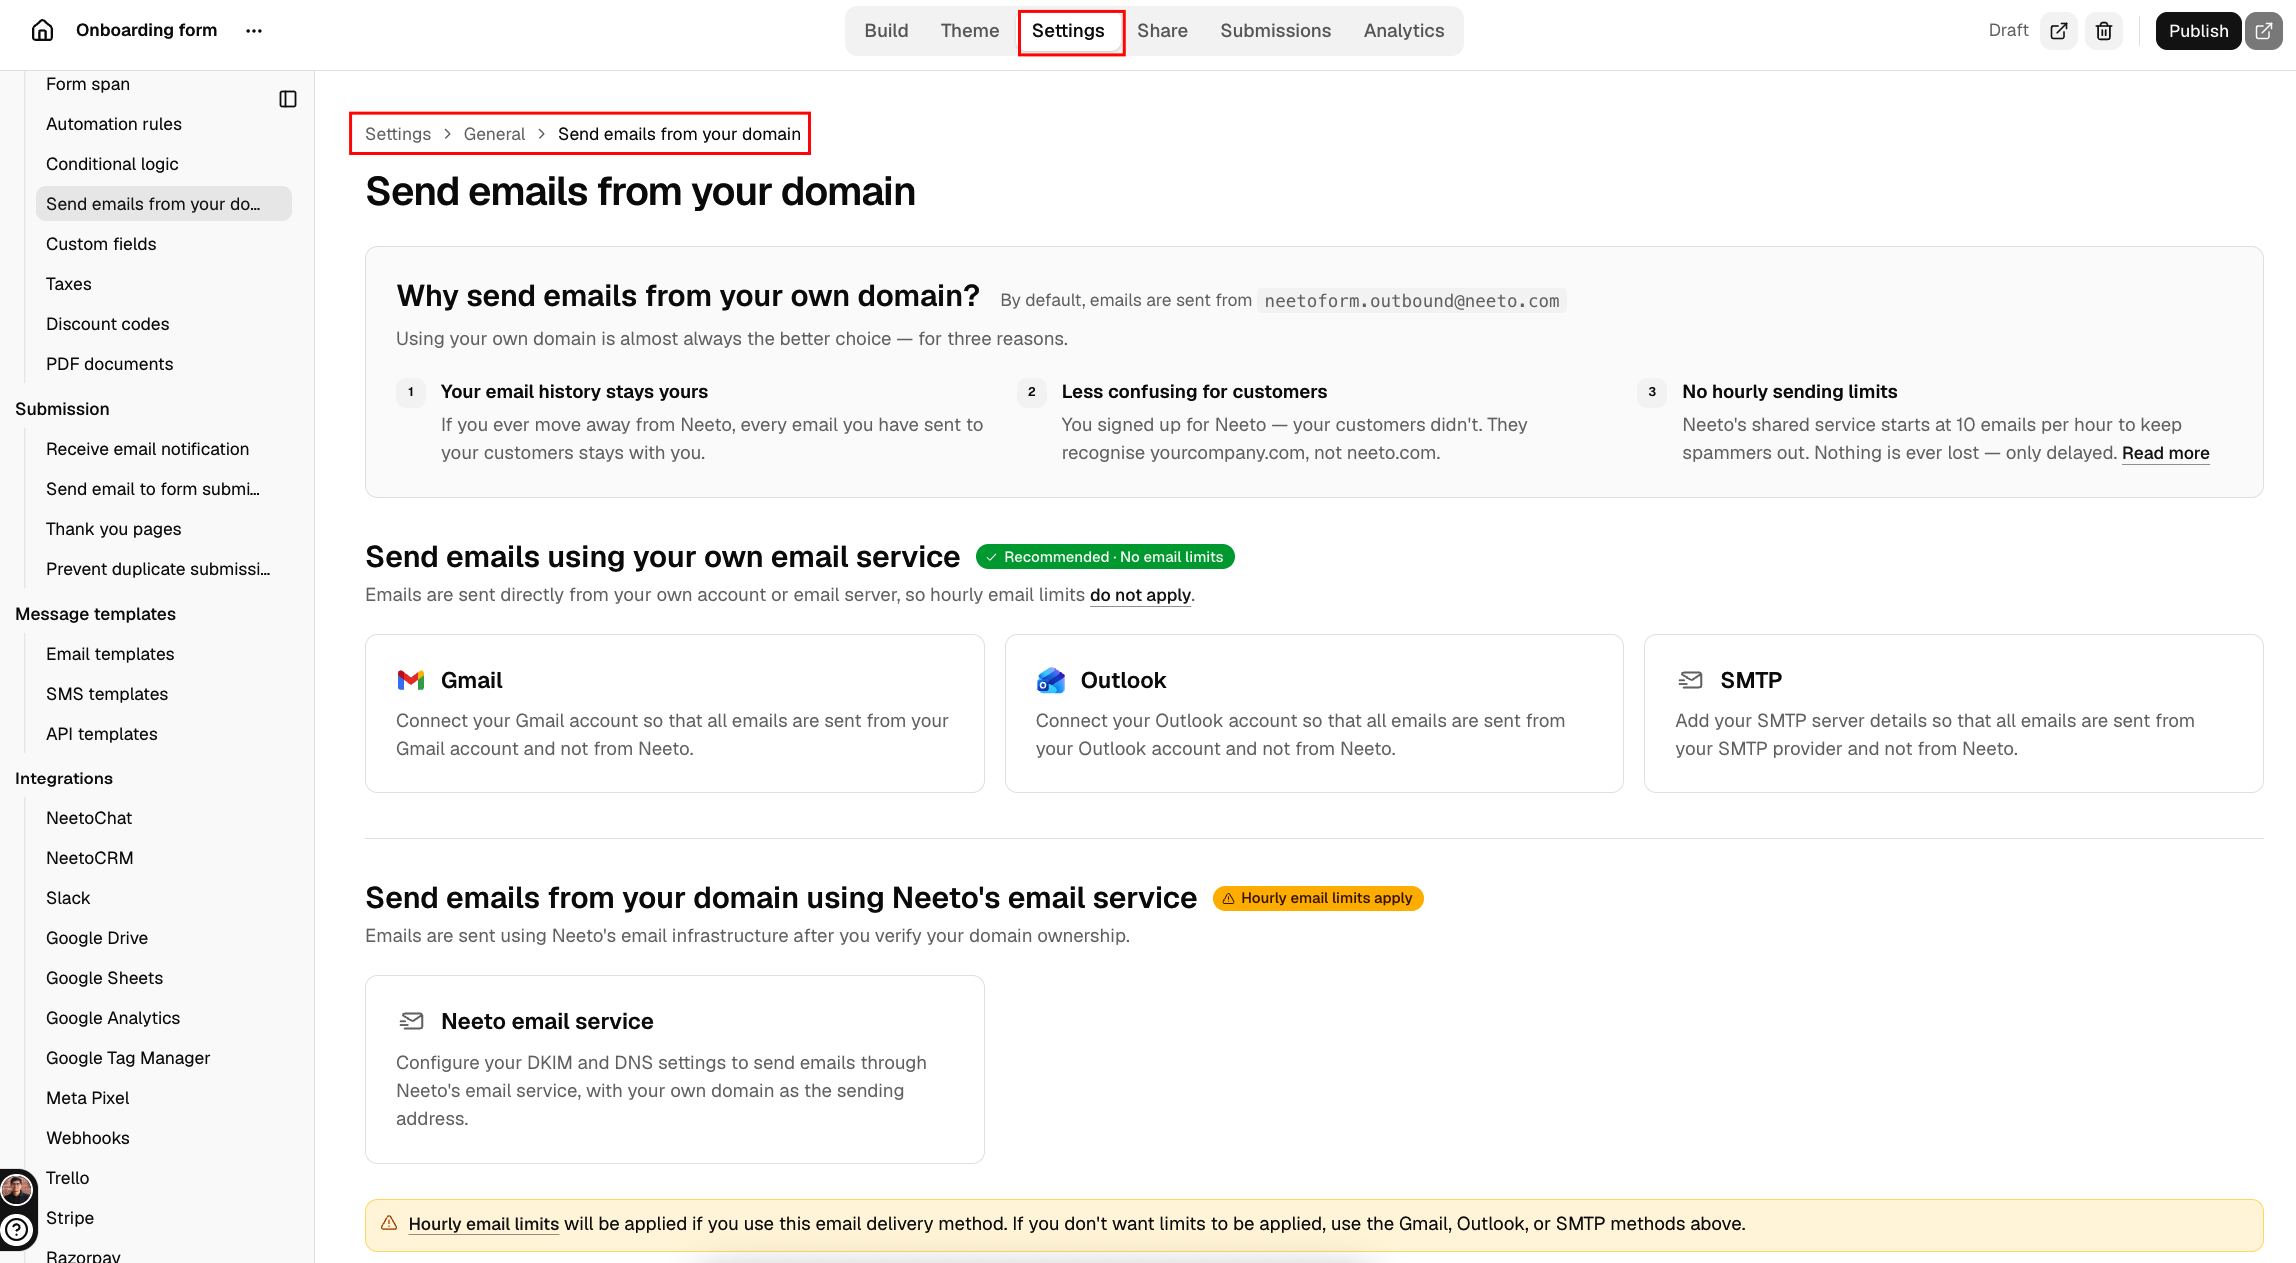Viewport: 2296px width, 1263px height.
Task: Open form preview via external link icon
Action: [x=2059, y=31]
